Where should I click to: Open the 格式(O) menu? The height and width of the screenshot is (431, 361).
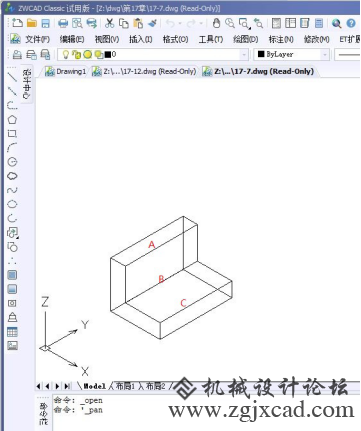click(x=175, y=39)
